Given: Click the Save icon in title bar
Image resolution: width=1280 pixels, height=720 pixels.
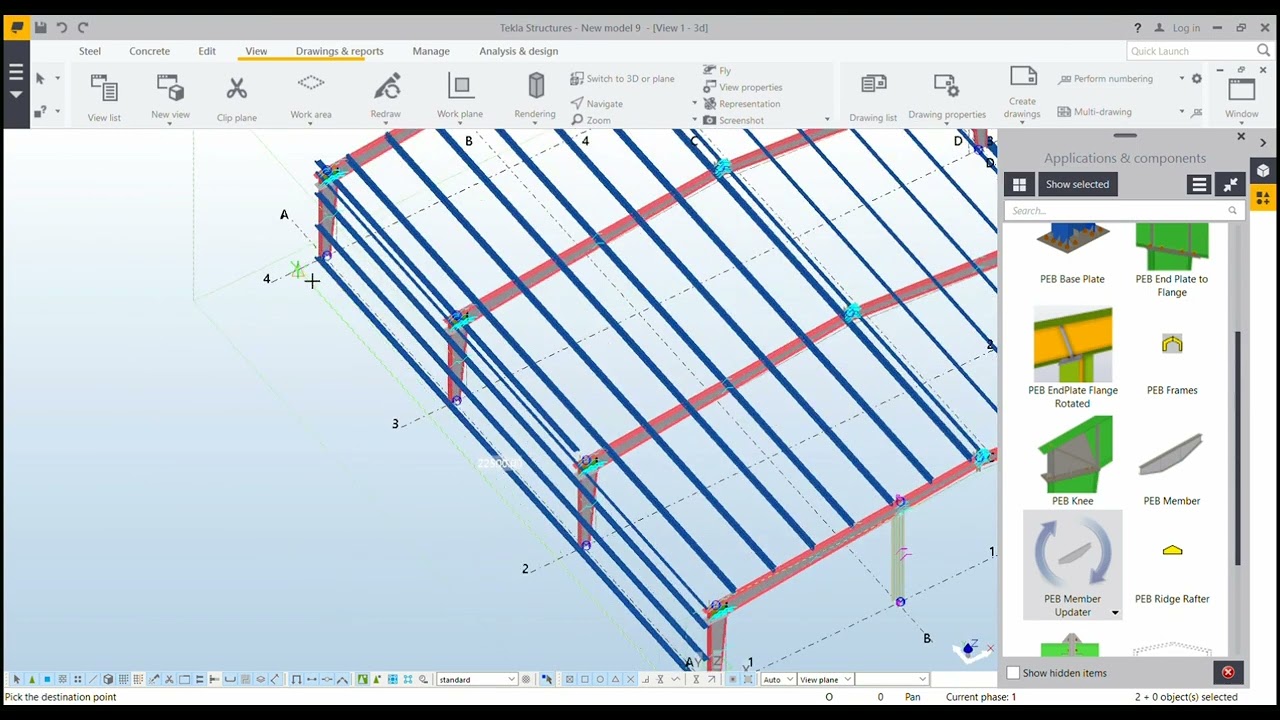Looking at the screenshot, I should 40,28.
